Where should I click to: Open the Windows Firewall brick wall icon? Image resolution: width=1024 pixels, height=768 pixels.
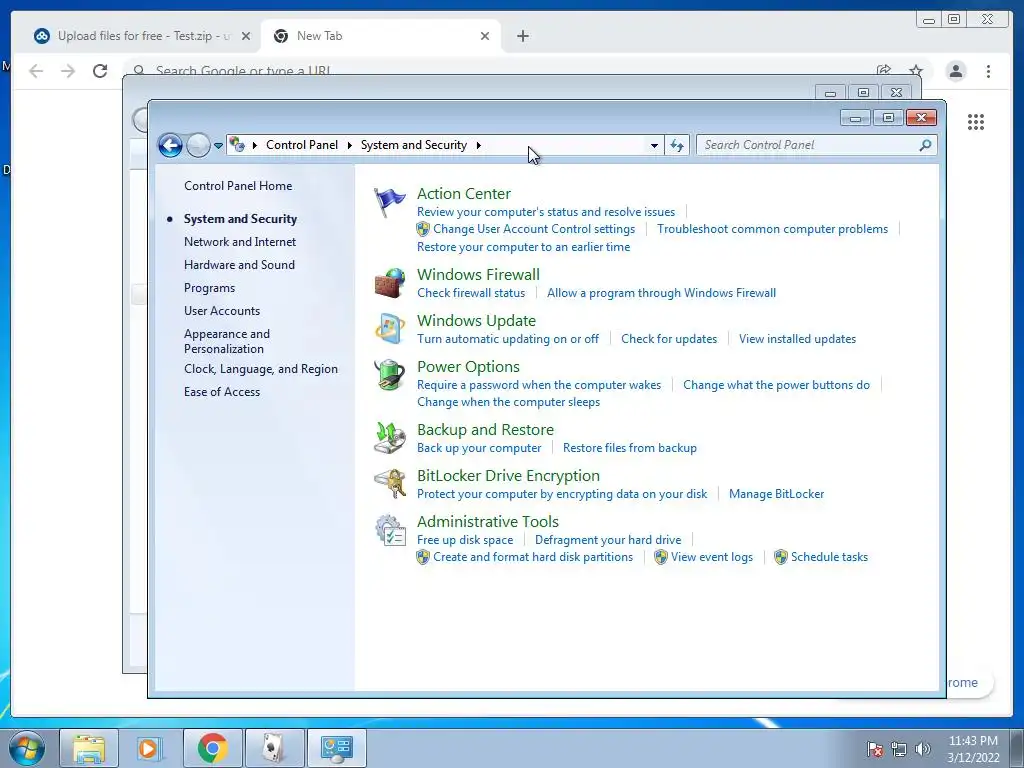tap(390, 283)
